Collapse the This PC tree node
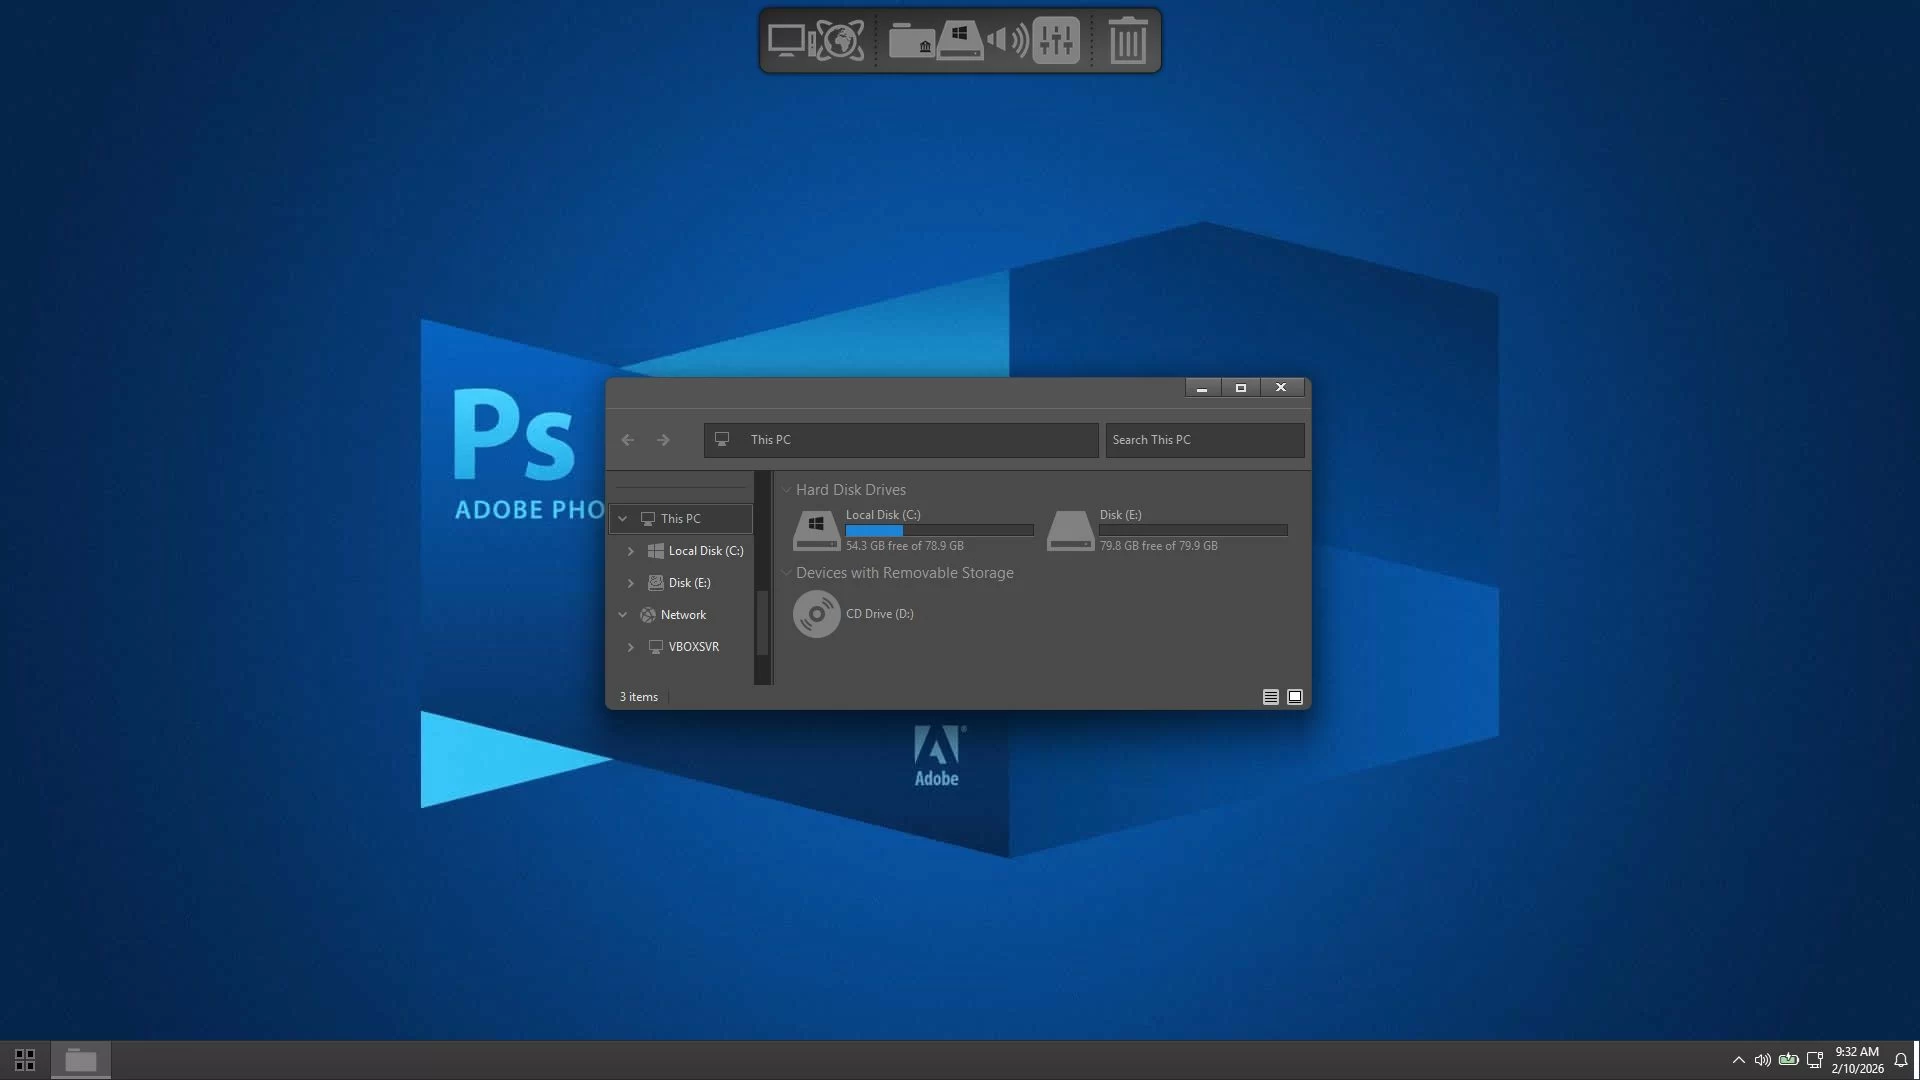The width and height of the screenshot is (1920, 1080). (x=623, y=519)
